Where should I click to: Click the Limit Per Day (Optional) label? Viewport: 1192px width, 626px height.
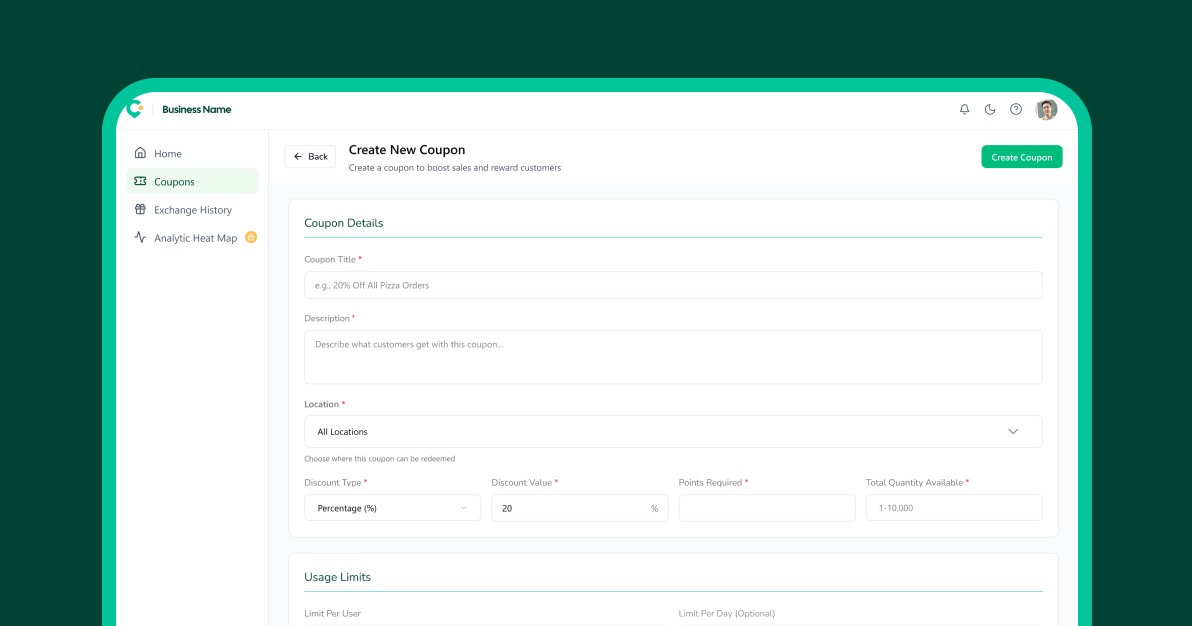(727, 613)
